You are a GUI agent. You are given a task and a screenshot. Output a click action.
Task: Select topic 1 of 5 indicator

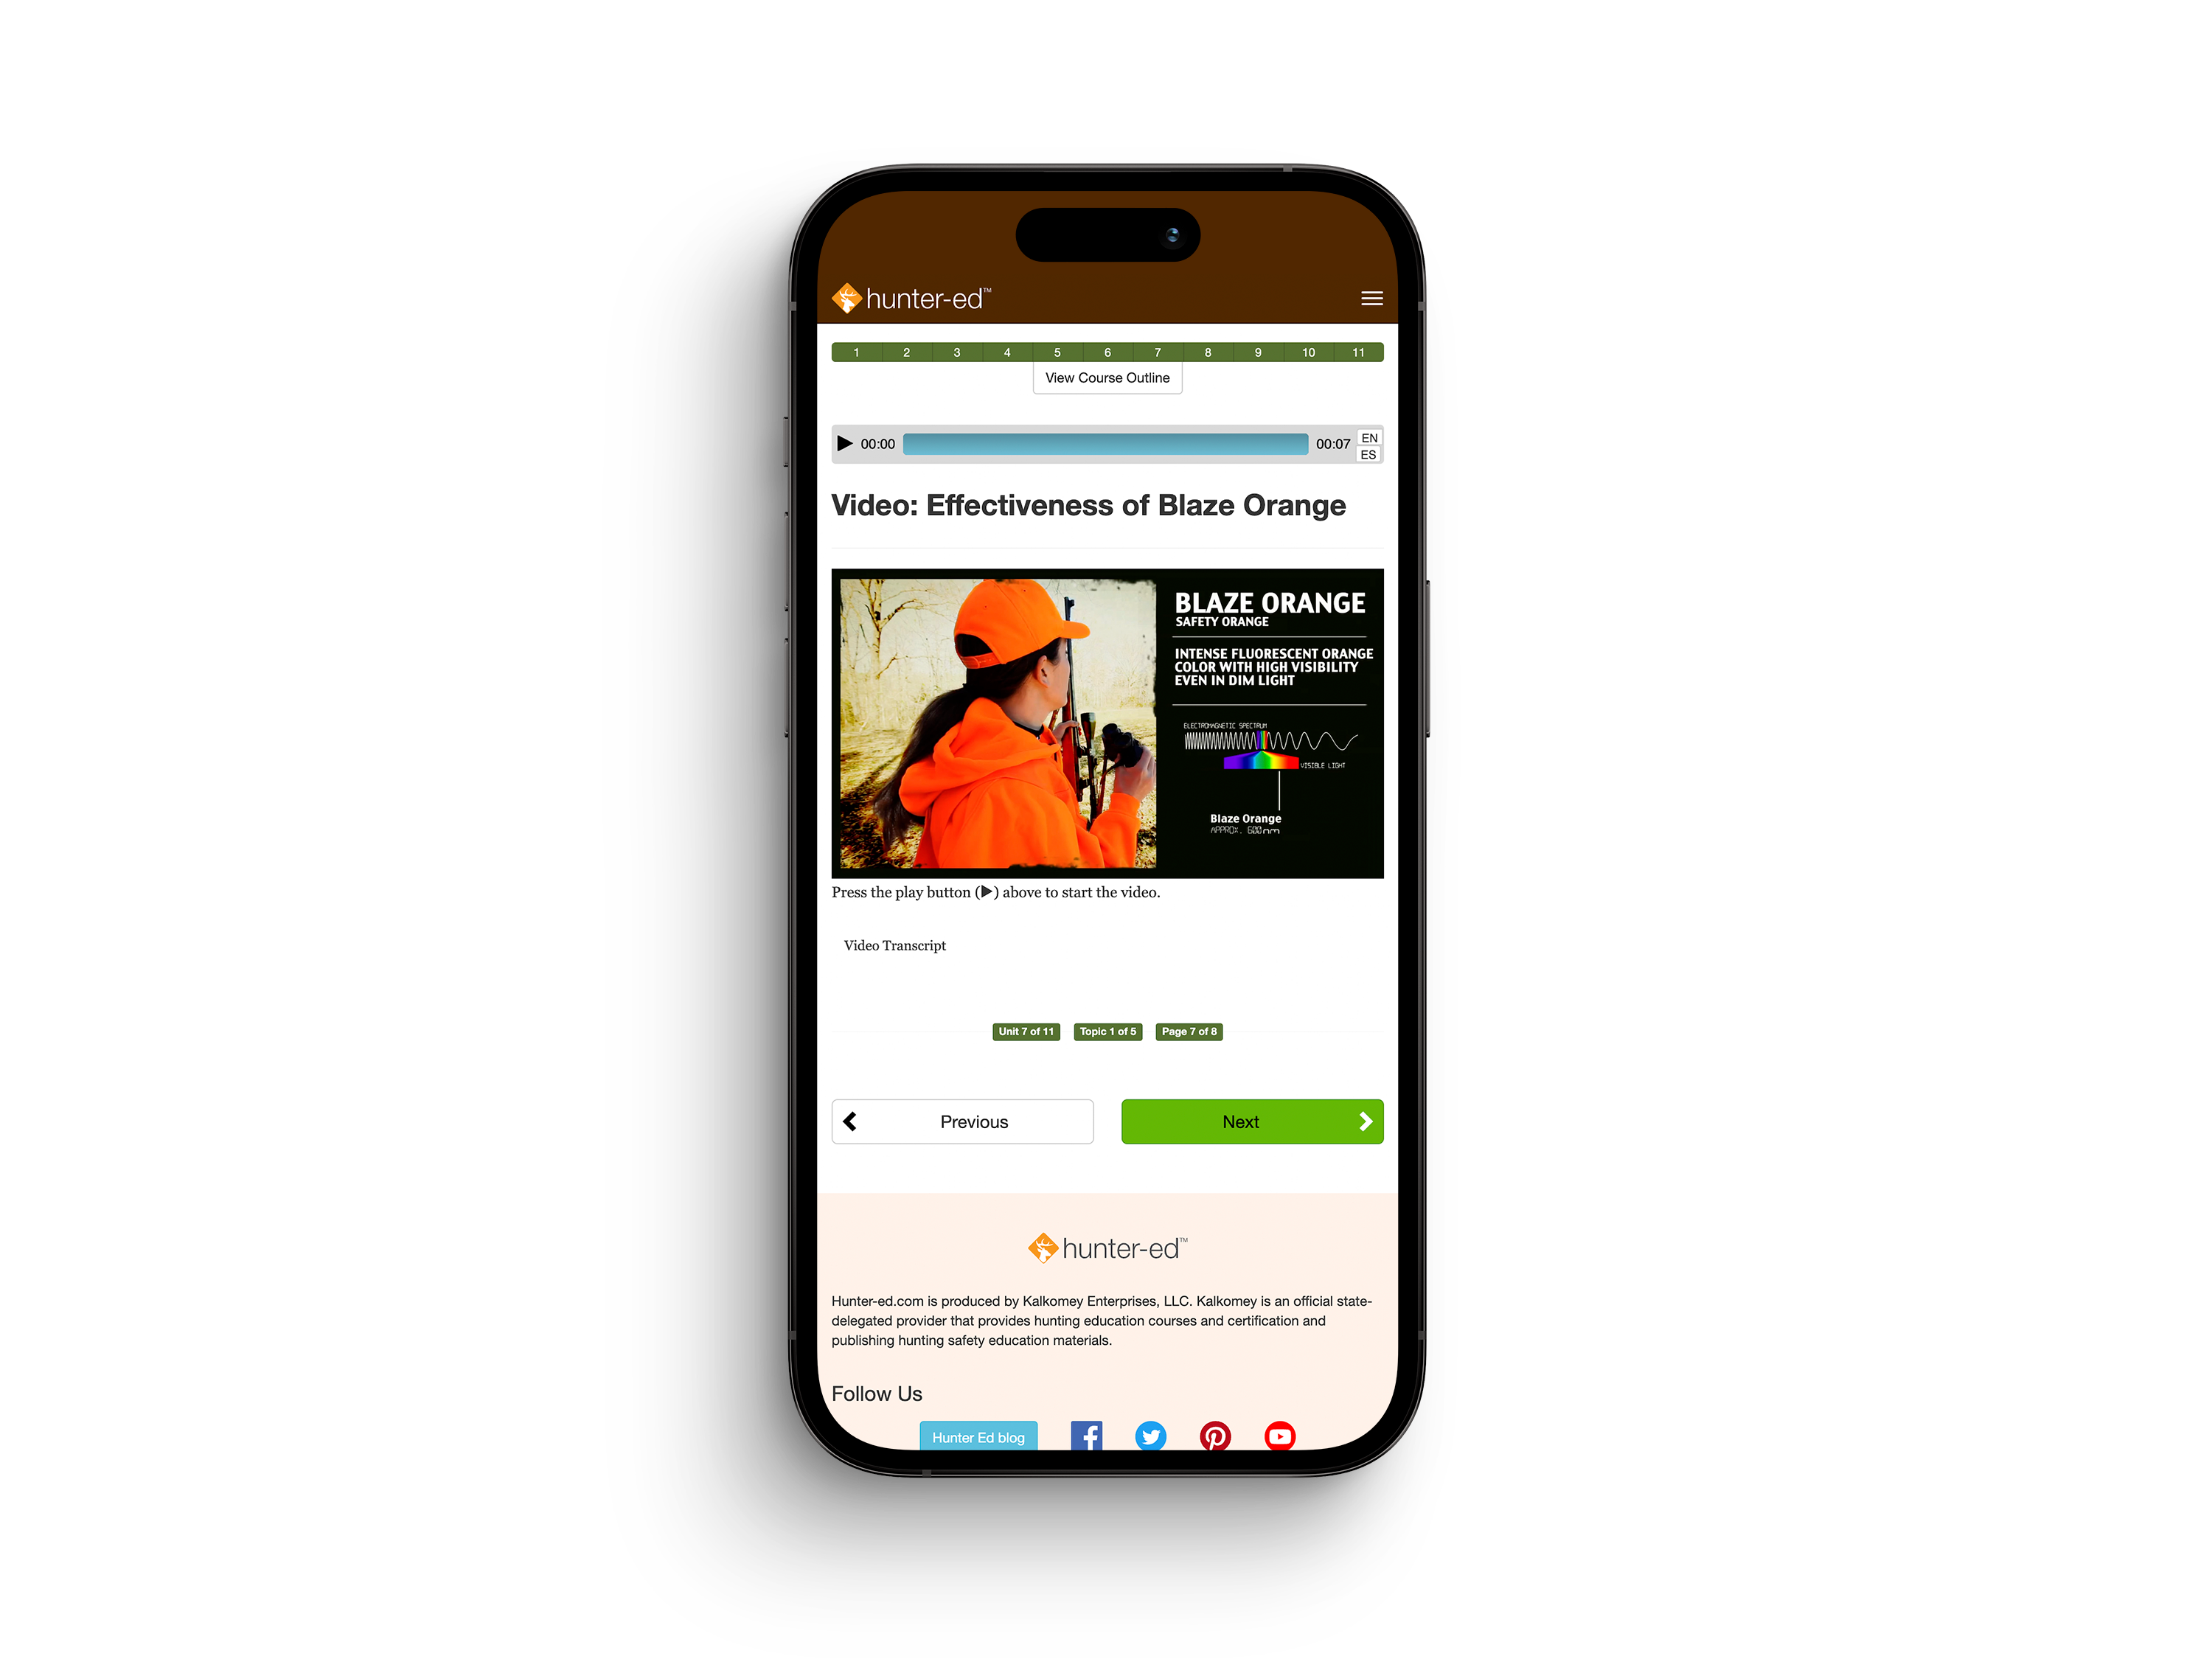pyautogui.click(x=1107, y=1032)
